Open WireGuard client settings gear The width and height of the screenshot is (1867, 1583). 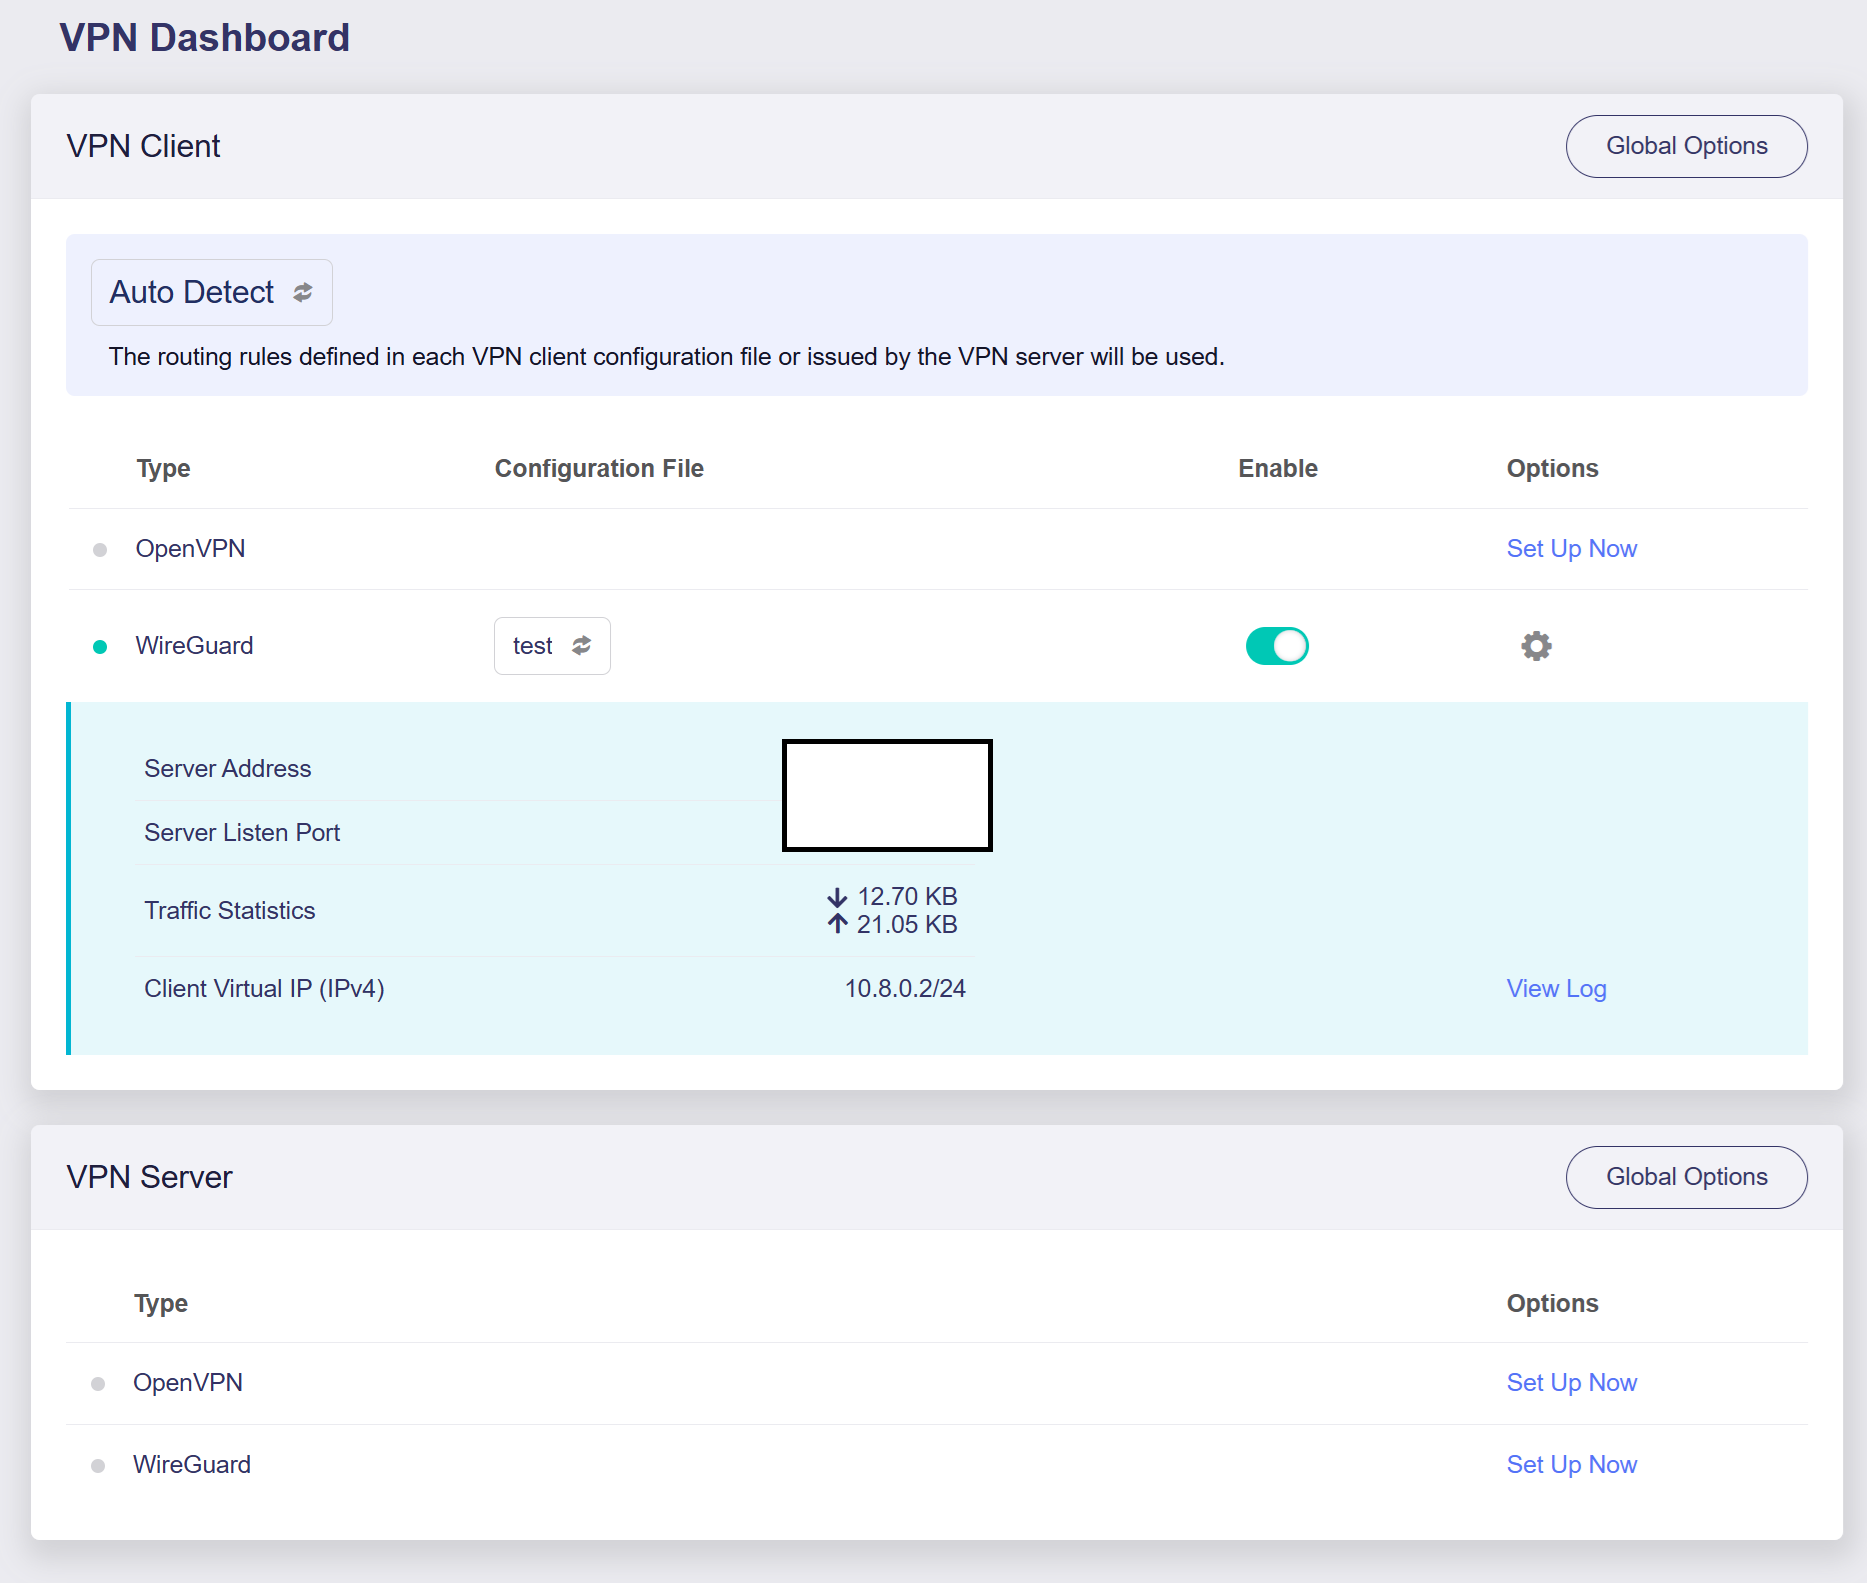(1536, 646)
